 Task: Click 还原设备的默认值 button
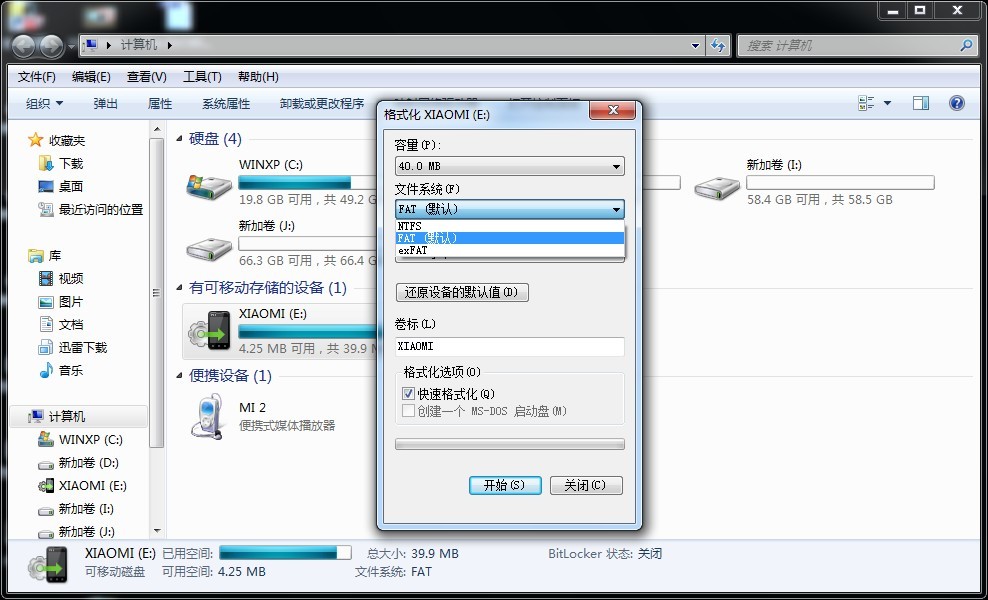point(462,292)
